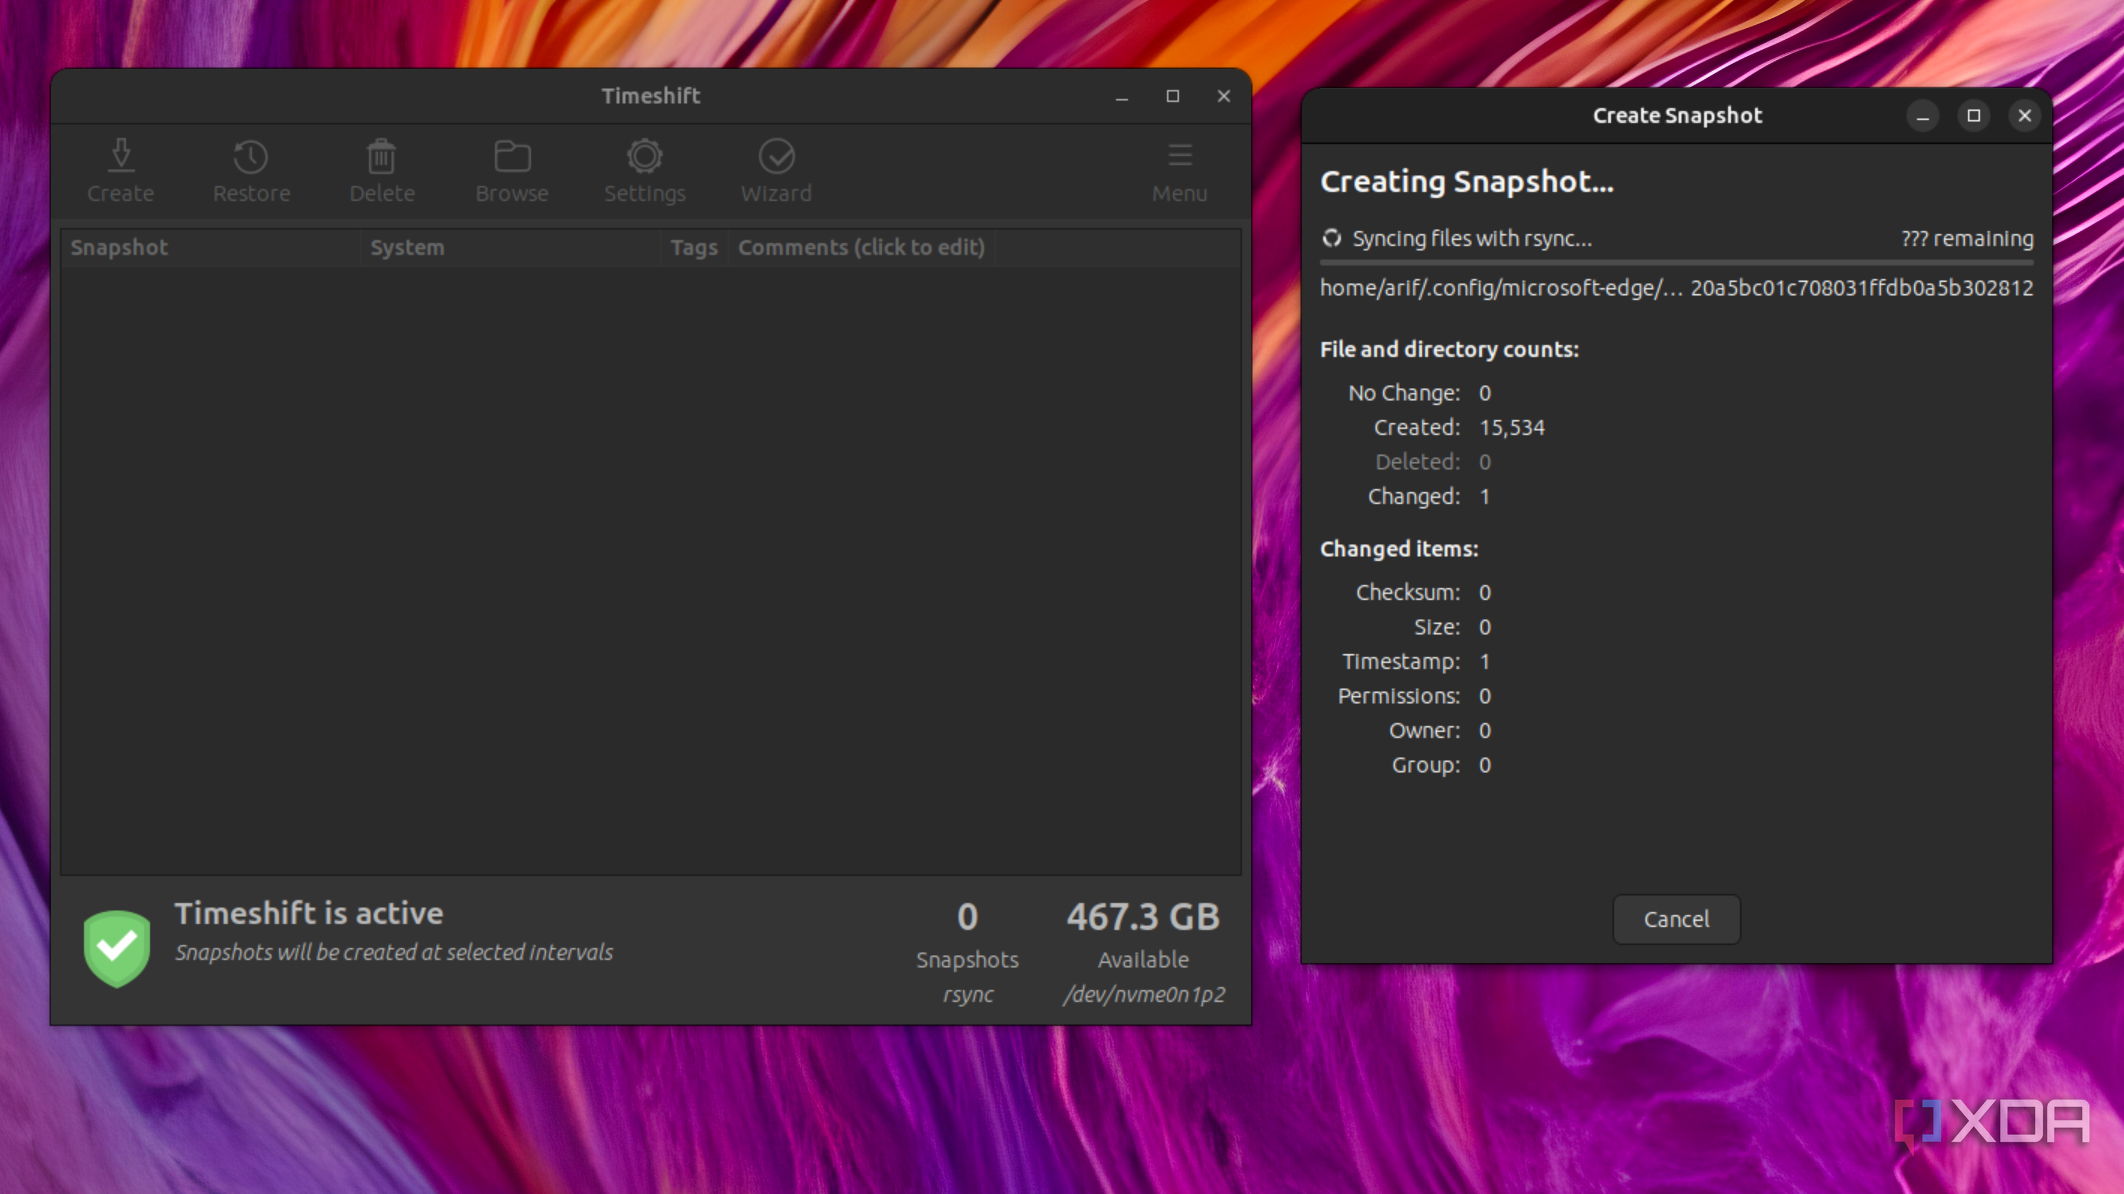This screenshot has height=1194, width=2124.
Task: Sort by the System column header
Action: tap(510, 247)
